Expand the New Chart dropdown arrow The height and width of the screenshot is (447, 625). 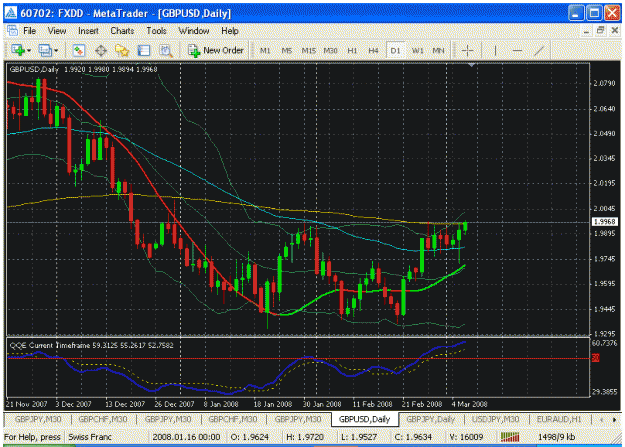[x=29, y=51]
